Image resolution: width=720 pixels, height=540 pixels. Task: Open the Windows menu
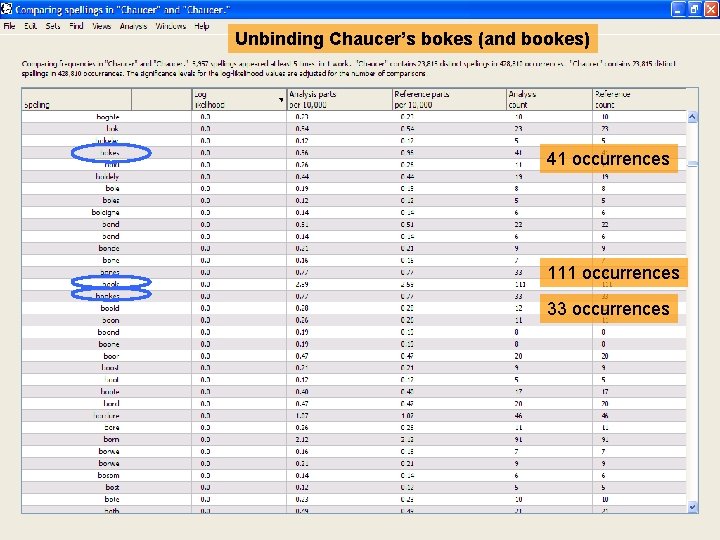[x=170, y=26]
